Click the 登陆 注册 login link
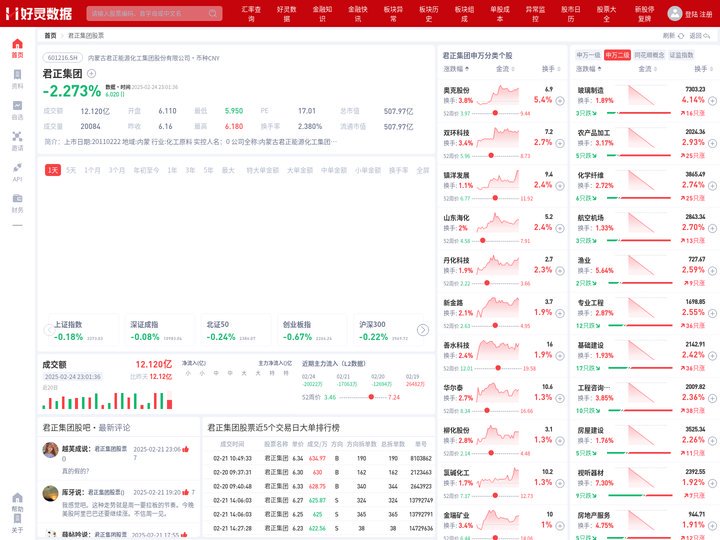This screenshot has height=540, width=720. [698, 14]
